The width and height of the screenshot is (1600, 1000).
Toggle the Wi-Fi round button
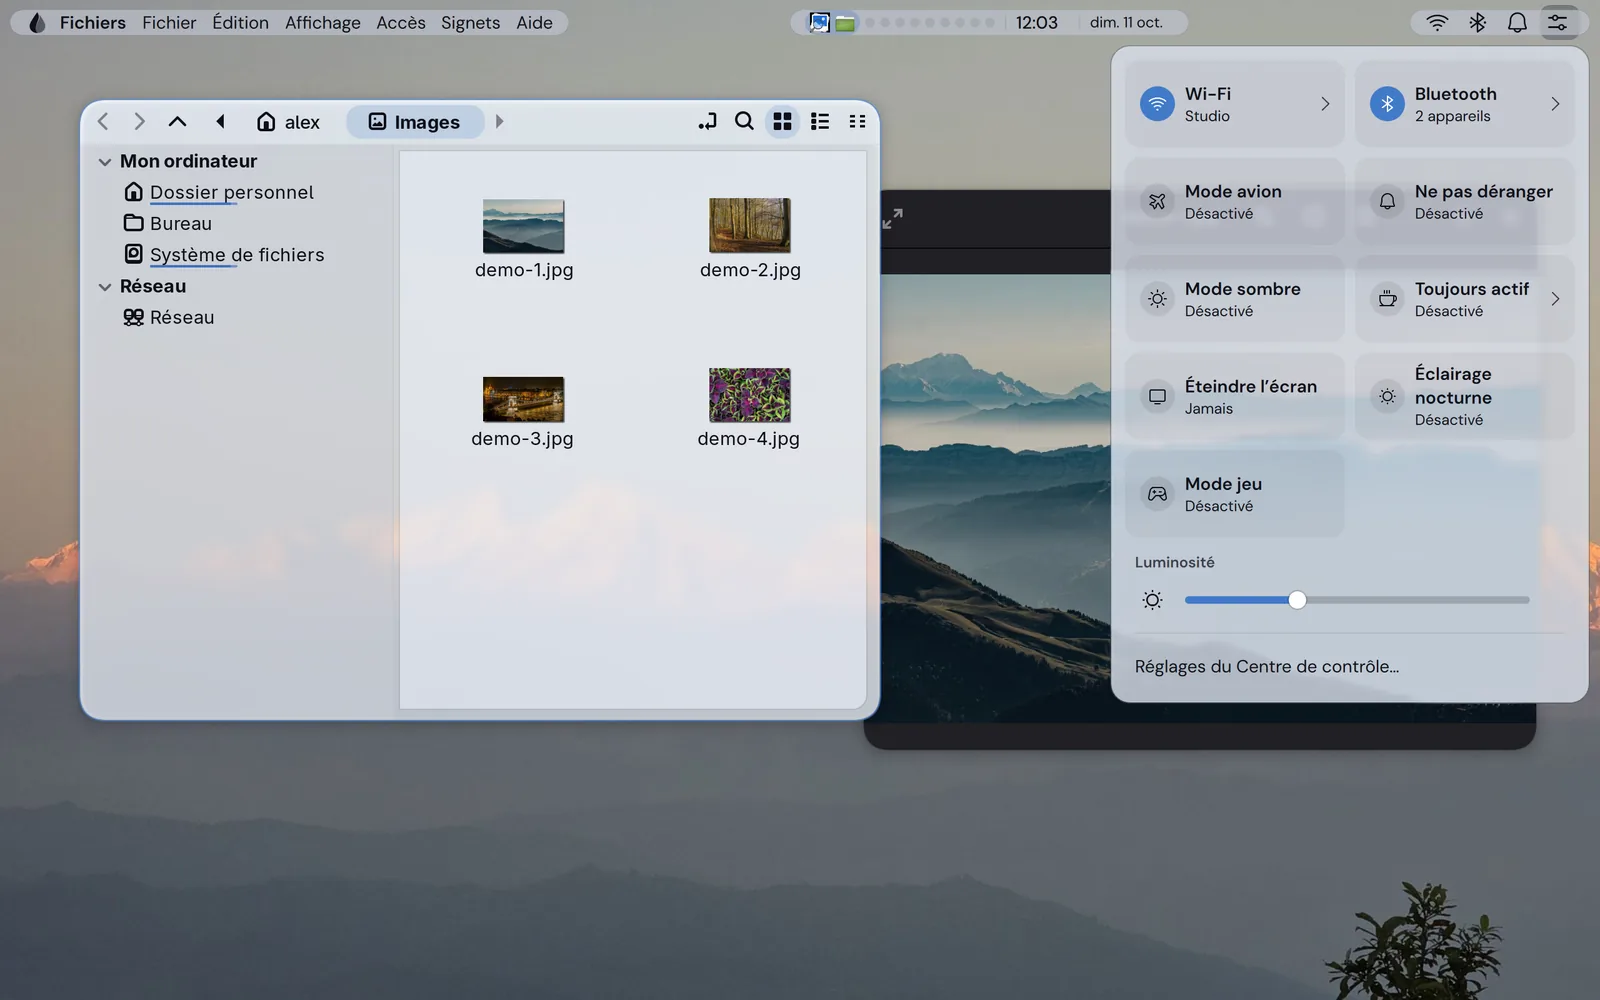[1157, 104]
